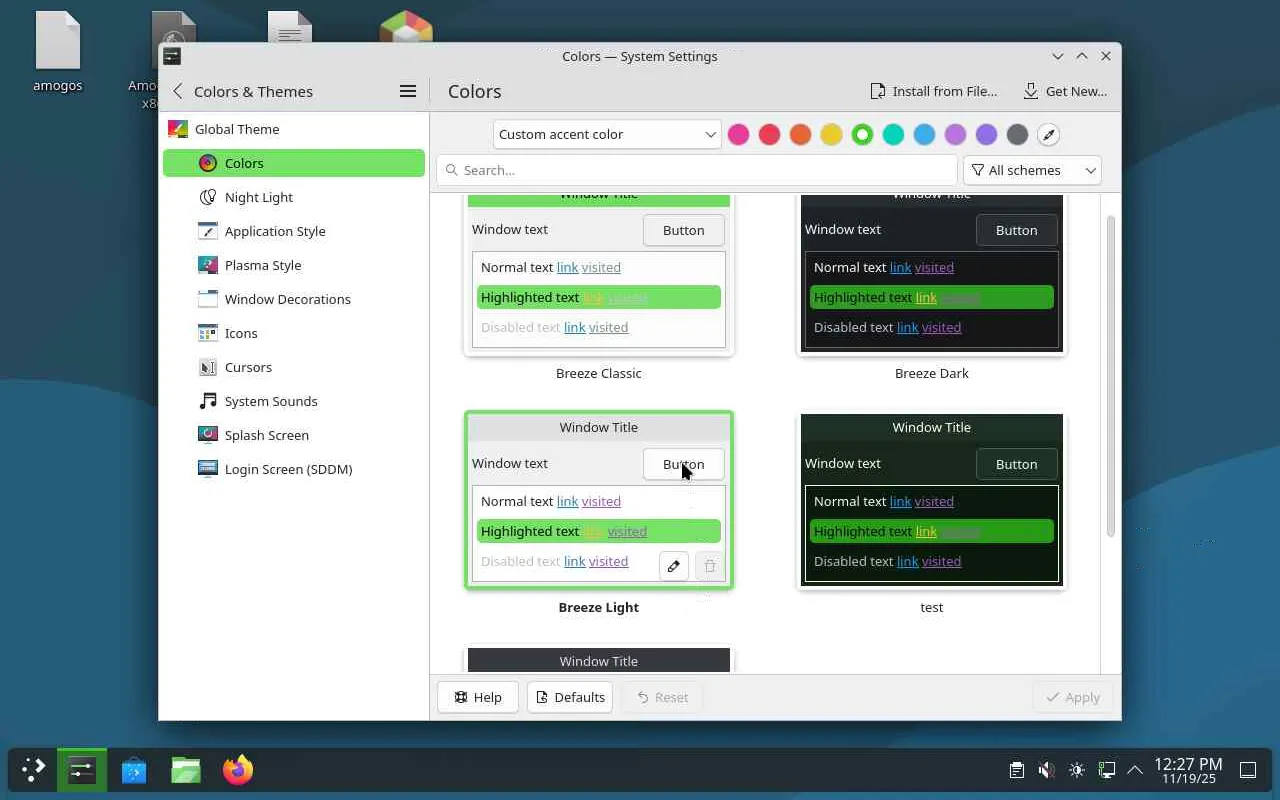Image resolution: width=1280 pixels, height=800 pixels.
Task: Click the show desktop icon
Action: [x=1248, y=770]
